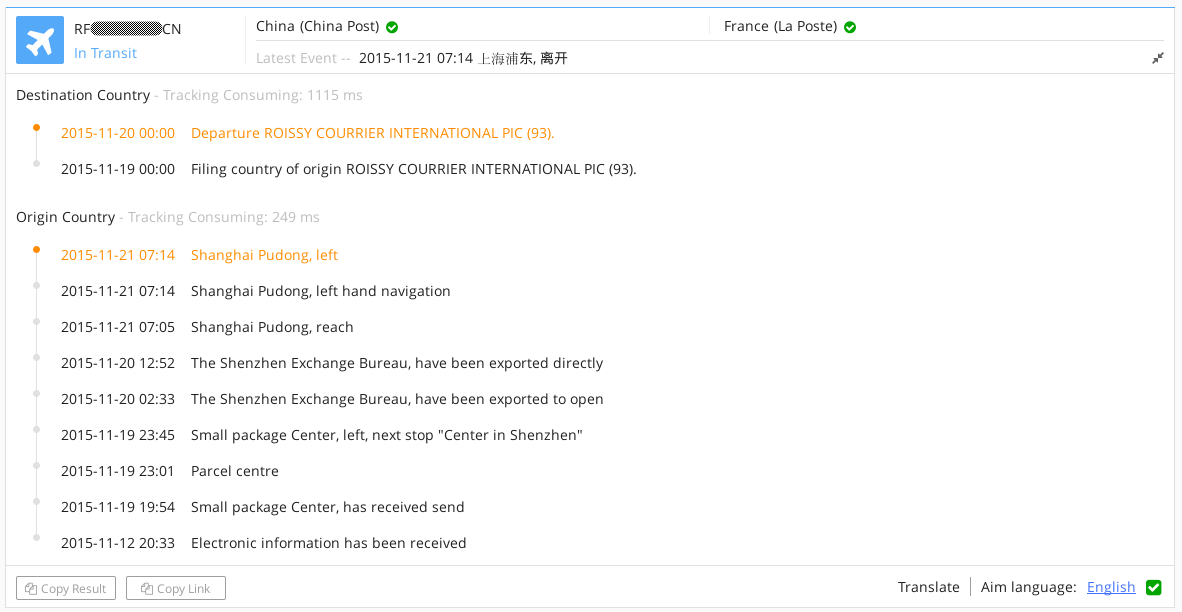Image resolution: width=1182 pixels, height=612 pixels.
Task: Click the green check beside China Post
Action: (392, 27)
